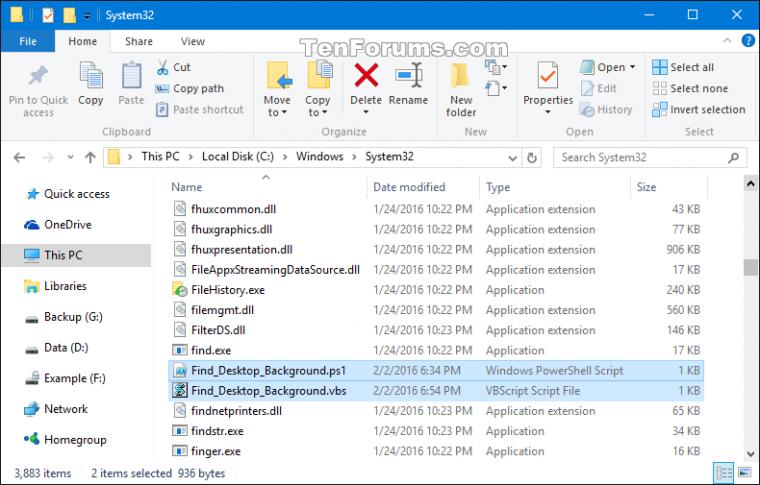Click the Copy icon in Clipboard group
Screen dimensions: 760x485
(x=91, y=75)
